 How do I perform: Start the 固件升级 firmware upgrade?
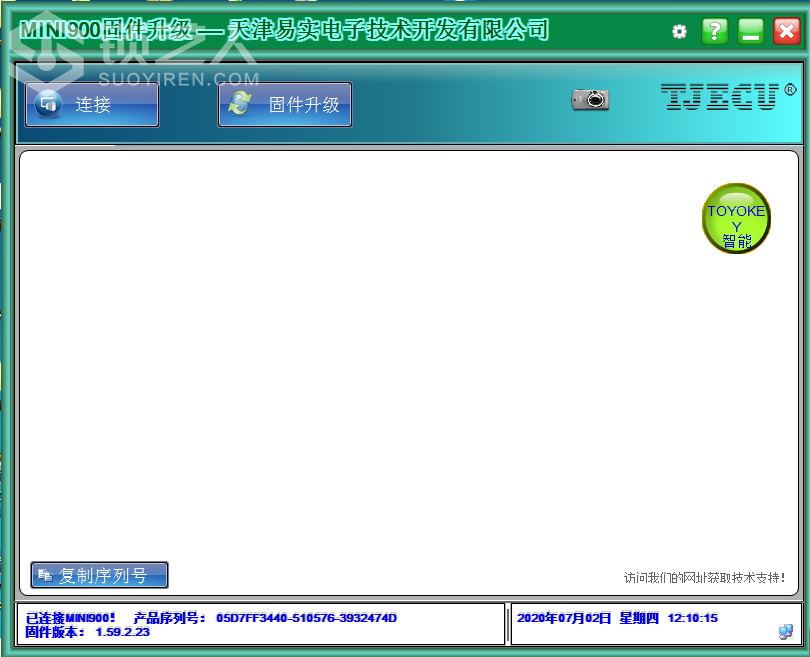pos(285,104)
